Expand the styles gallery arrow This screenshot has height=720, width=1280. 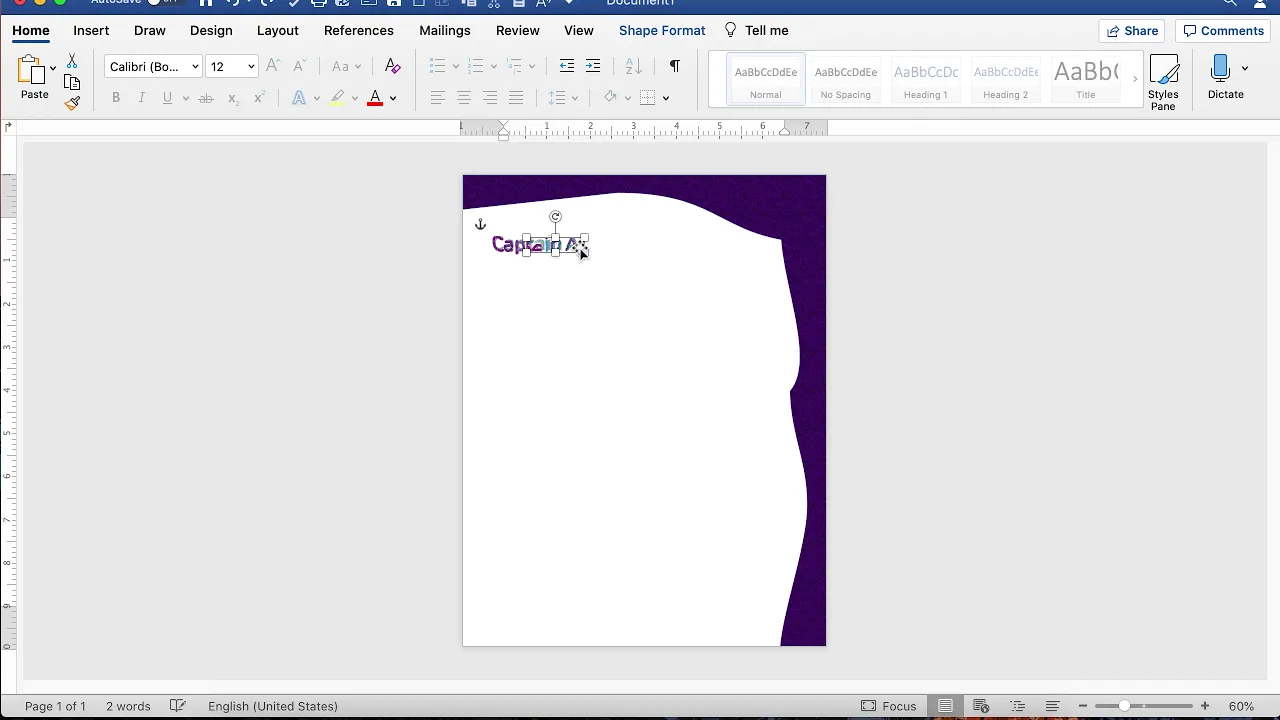[x=1134, y=79]
